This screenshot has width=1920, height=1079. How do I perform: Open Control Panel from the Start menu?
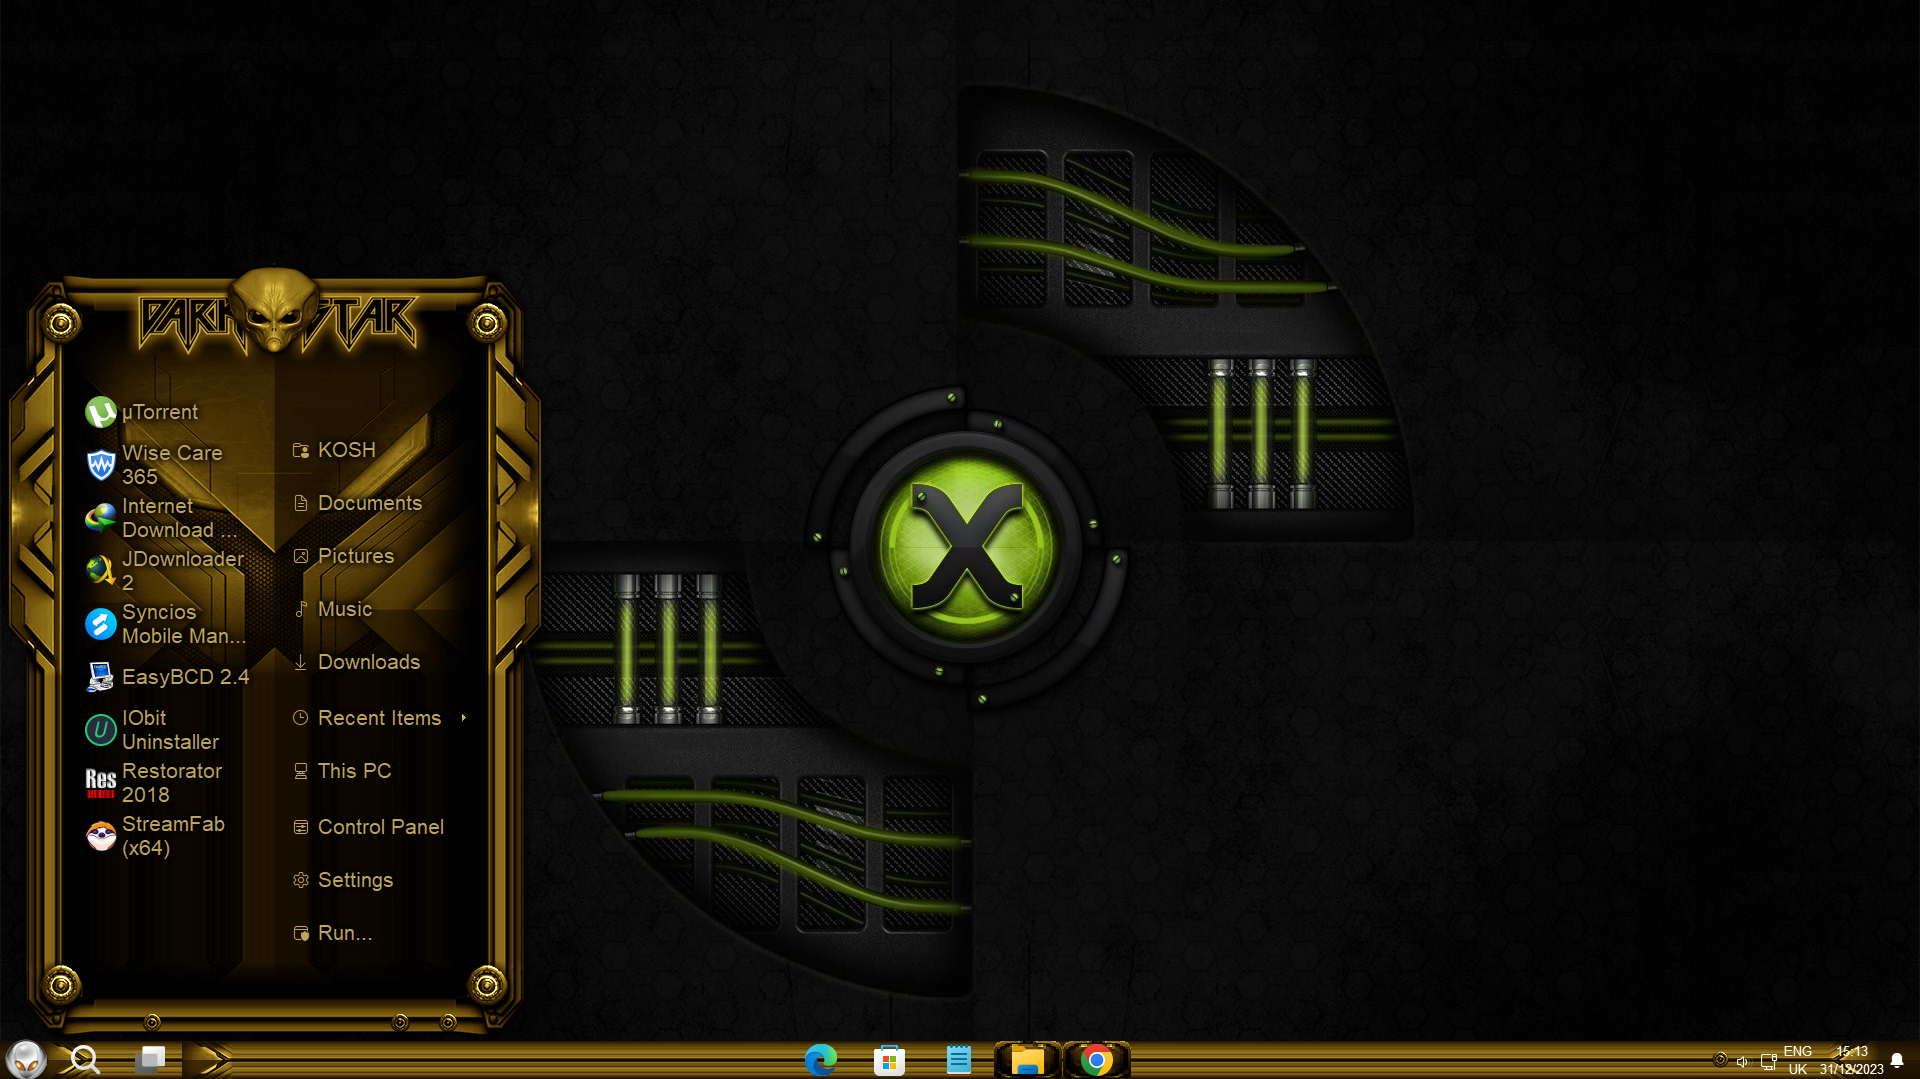[x=380, y=826]
